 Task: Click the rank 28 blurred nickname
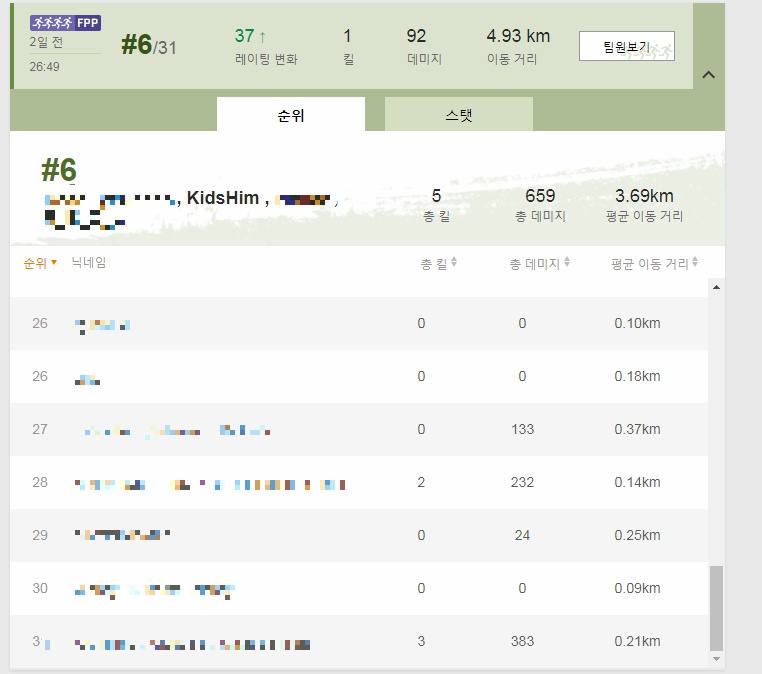coord(210,484)
